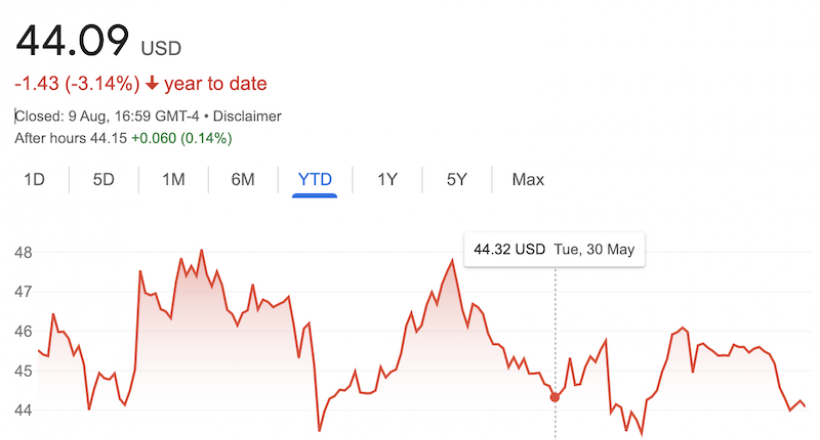The height and width of the screenshot is (440, 820).
Task: Select the 5Y chart range
Action: (x=456, y=179)
